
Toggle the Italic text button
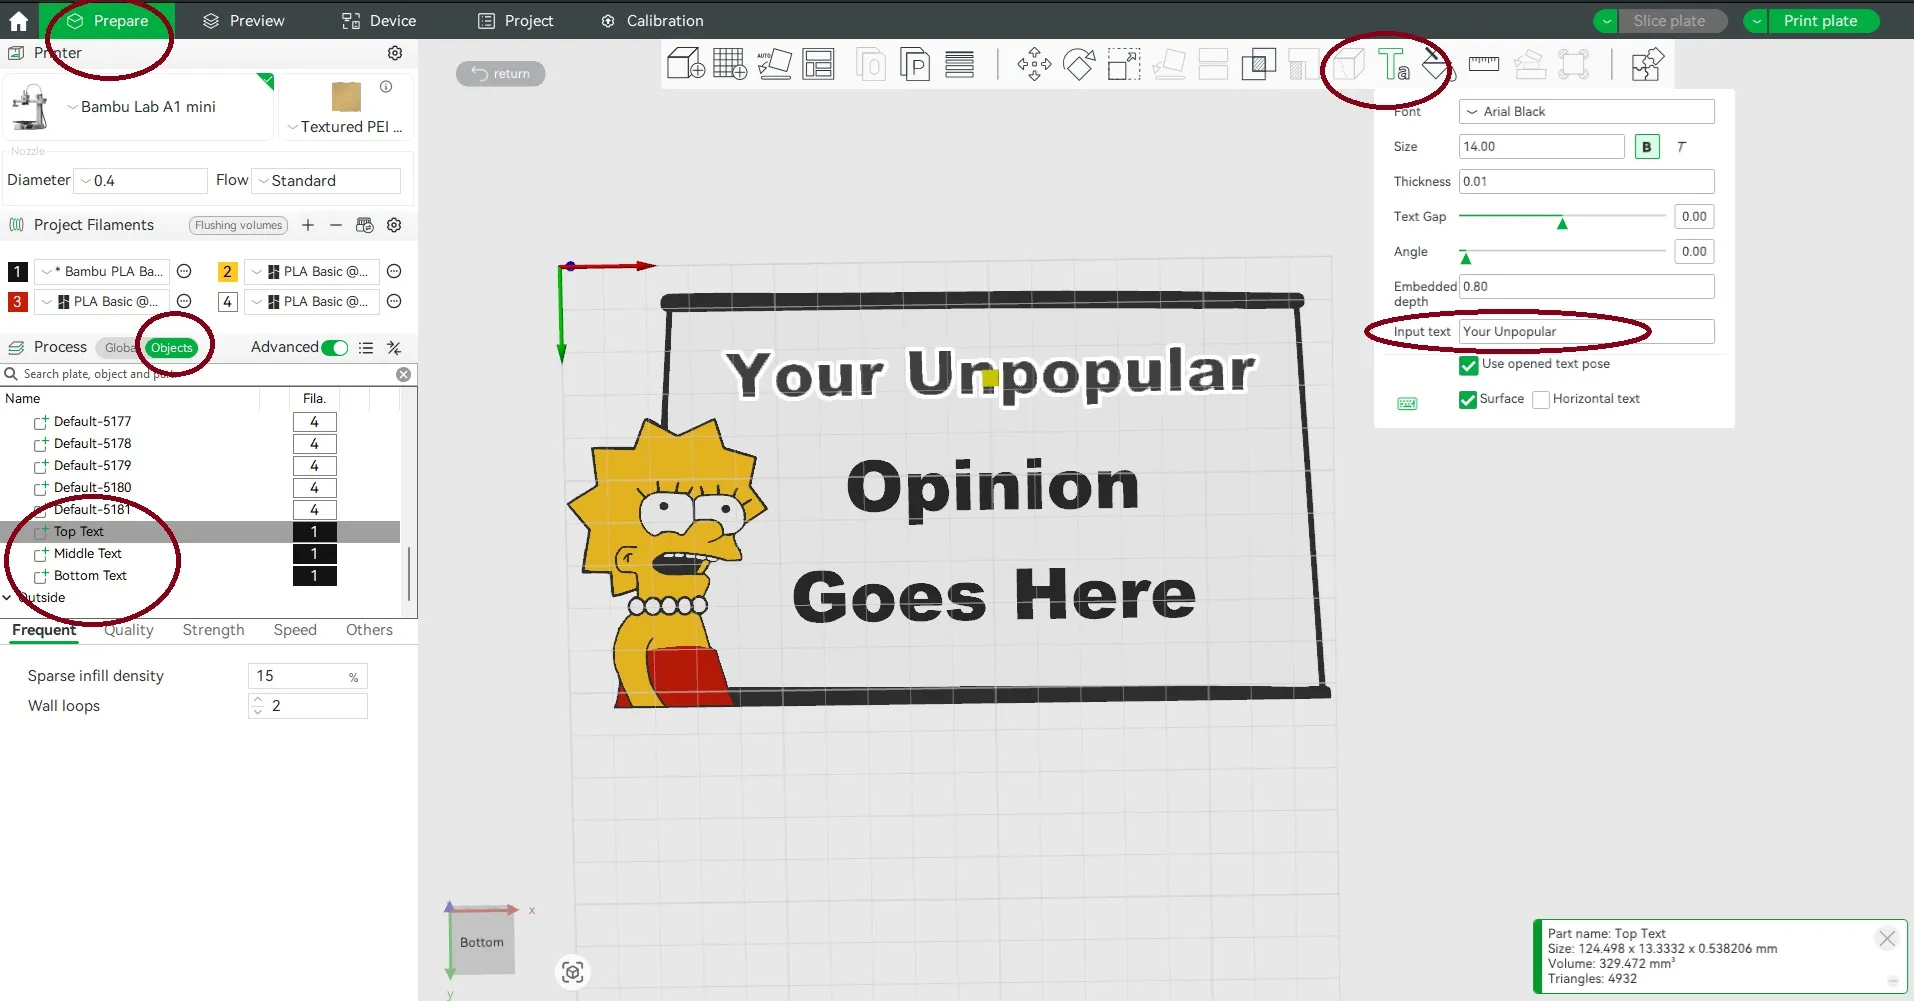pos(1681,147)
